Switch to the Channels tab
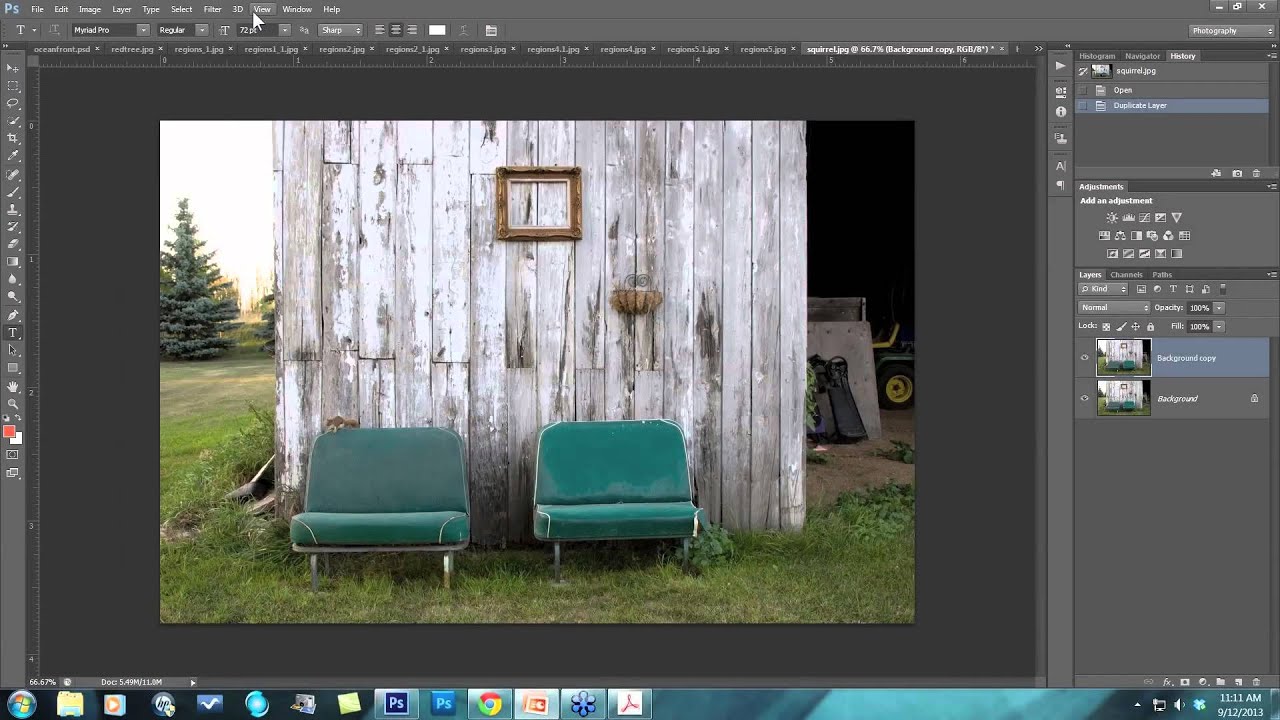This screenshot has width=1280, height=720. [x=1126, y=275]
